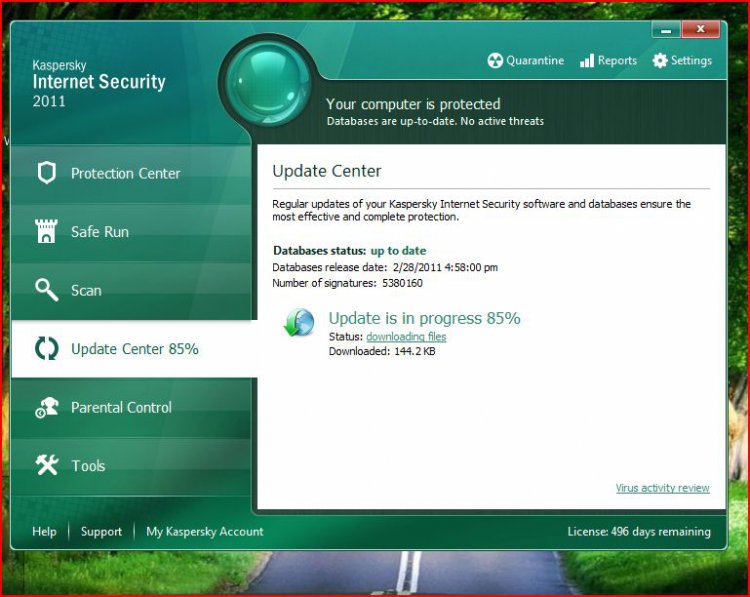Go to Parental Control section
Viewport: 750px width, 597px height.
click(131, 408)
